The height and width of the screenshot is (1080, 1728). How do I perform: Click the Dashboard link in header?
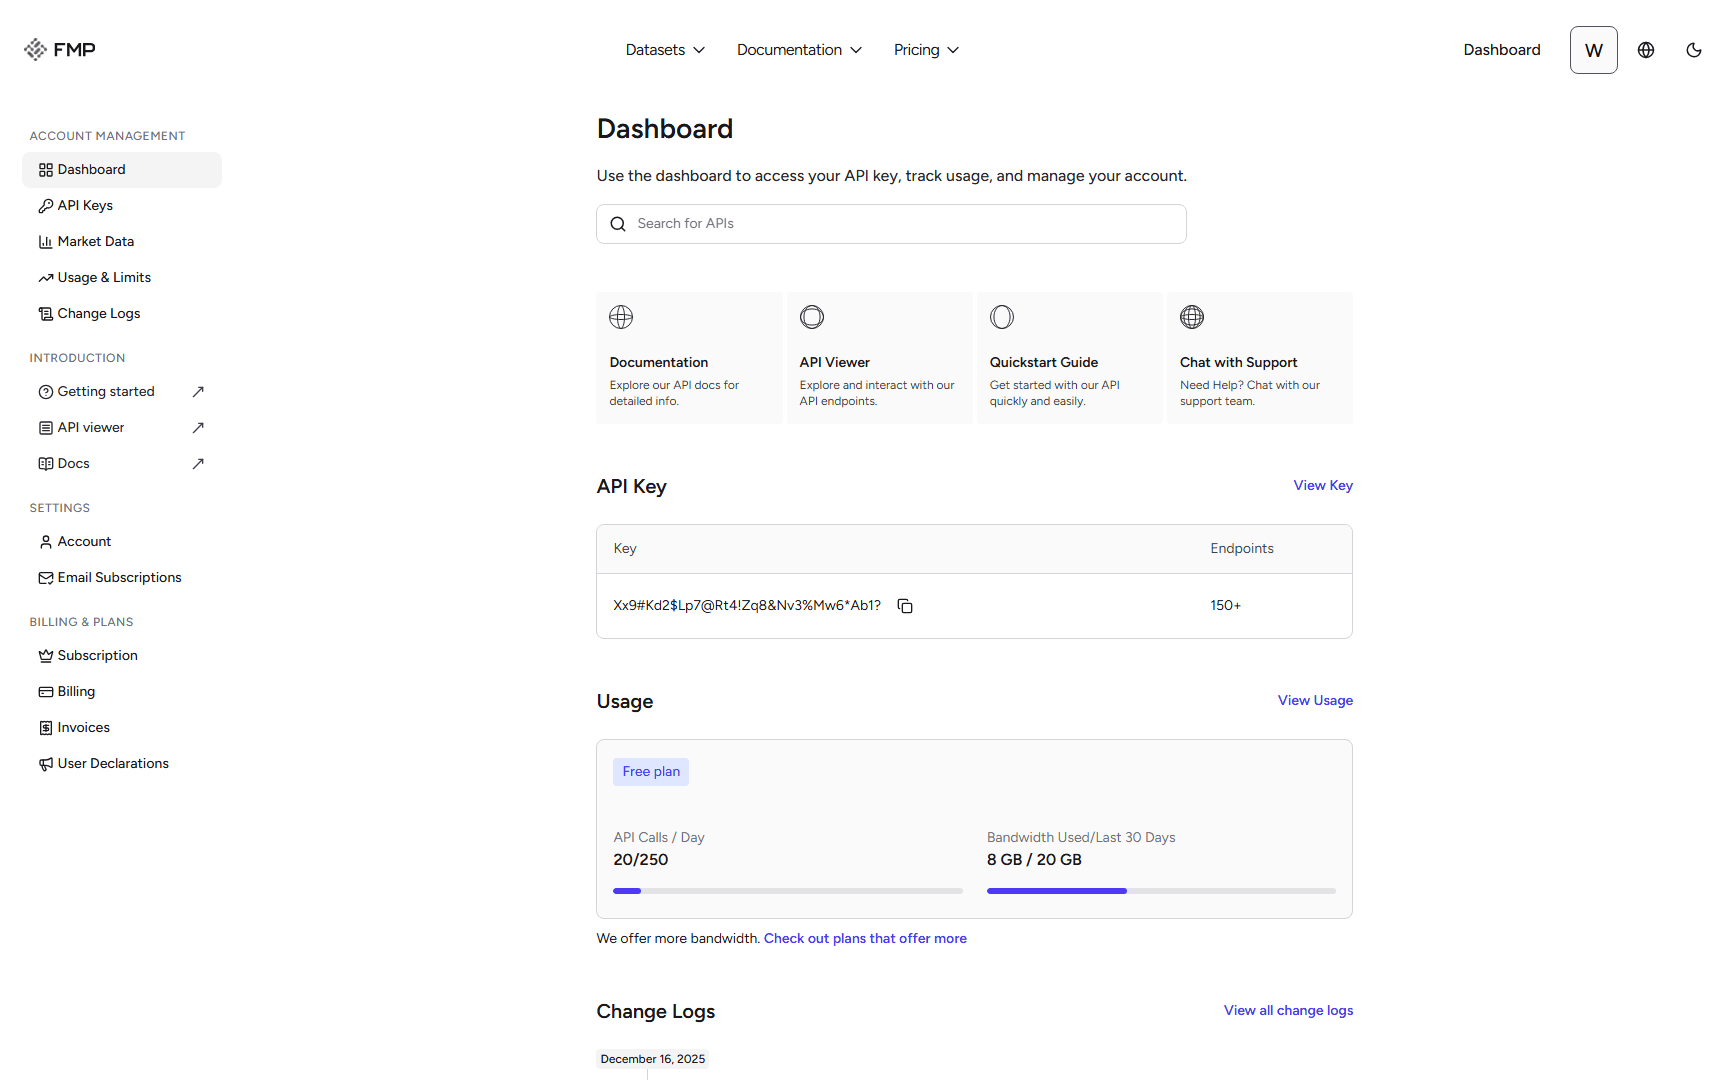(1502, 50)
